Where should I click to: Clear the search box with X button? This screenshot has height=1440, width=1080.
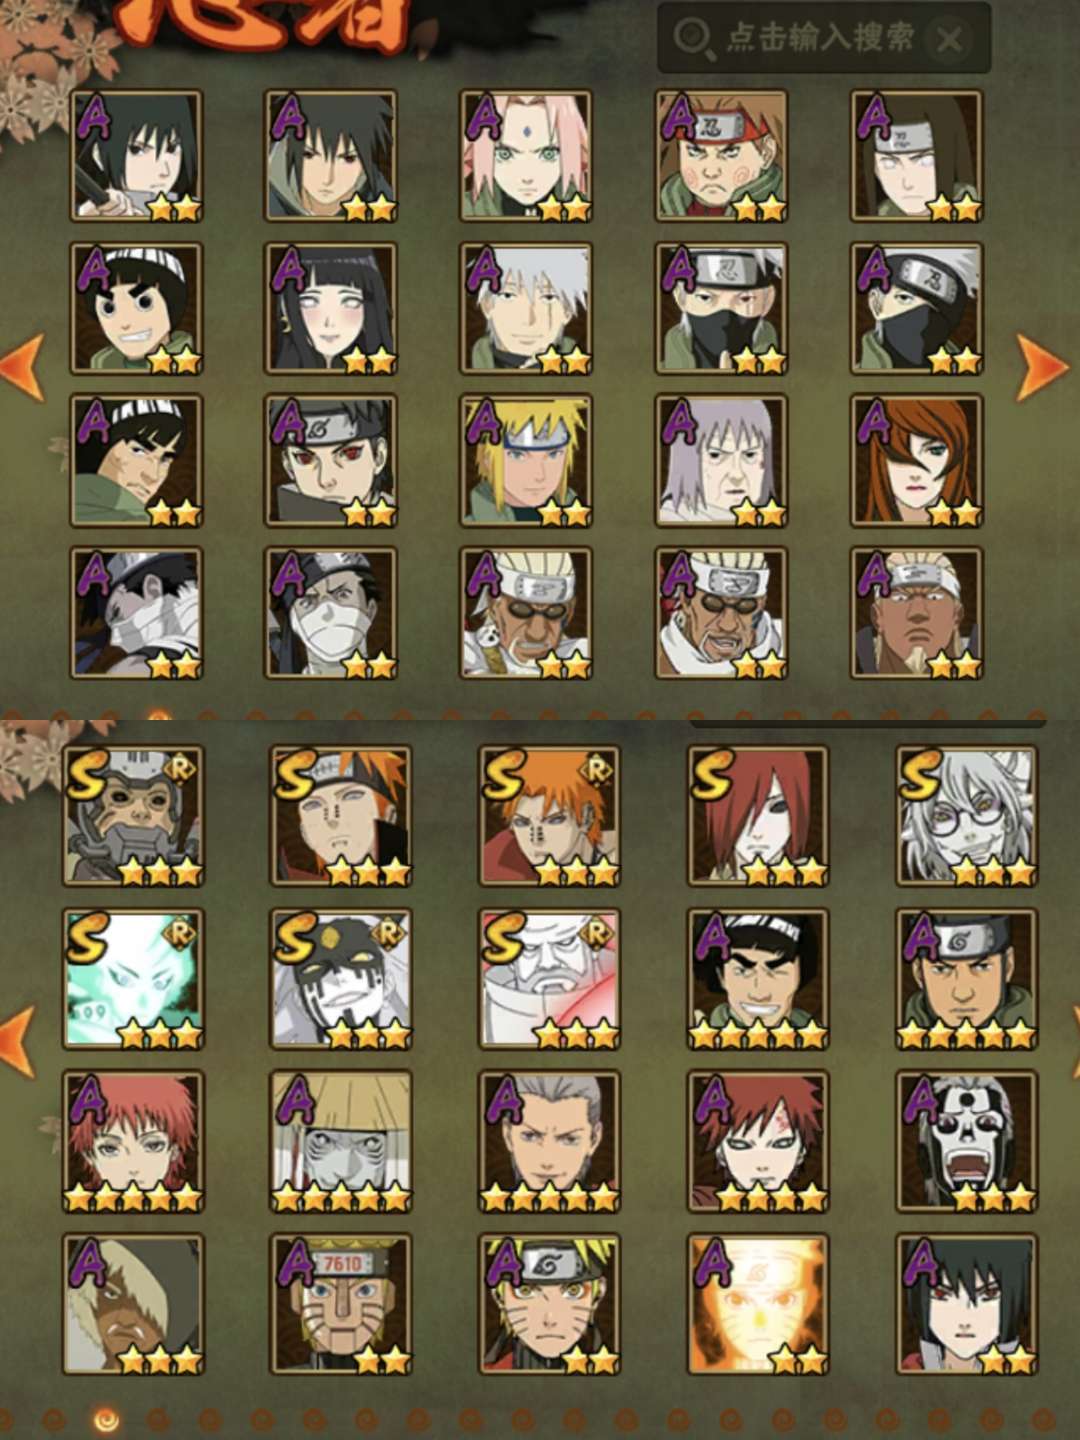coord(948,40)
